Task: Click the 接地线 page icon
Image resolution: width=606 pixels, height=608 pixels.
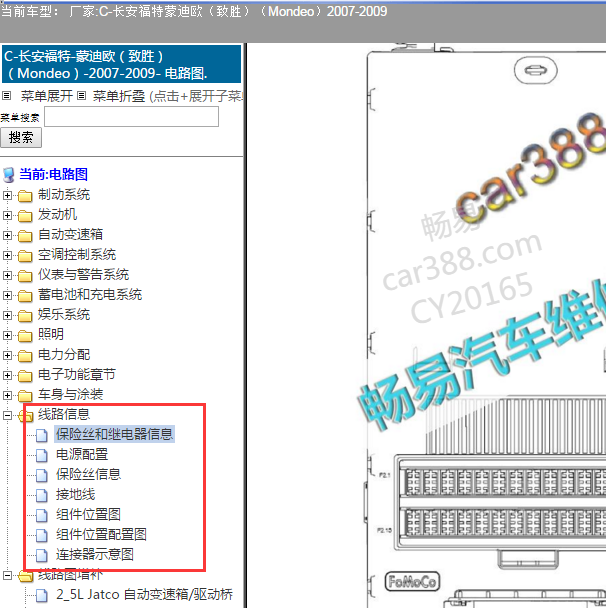Action: click(x=42, y=496)
